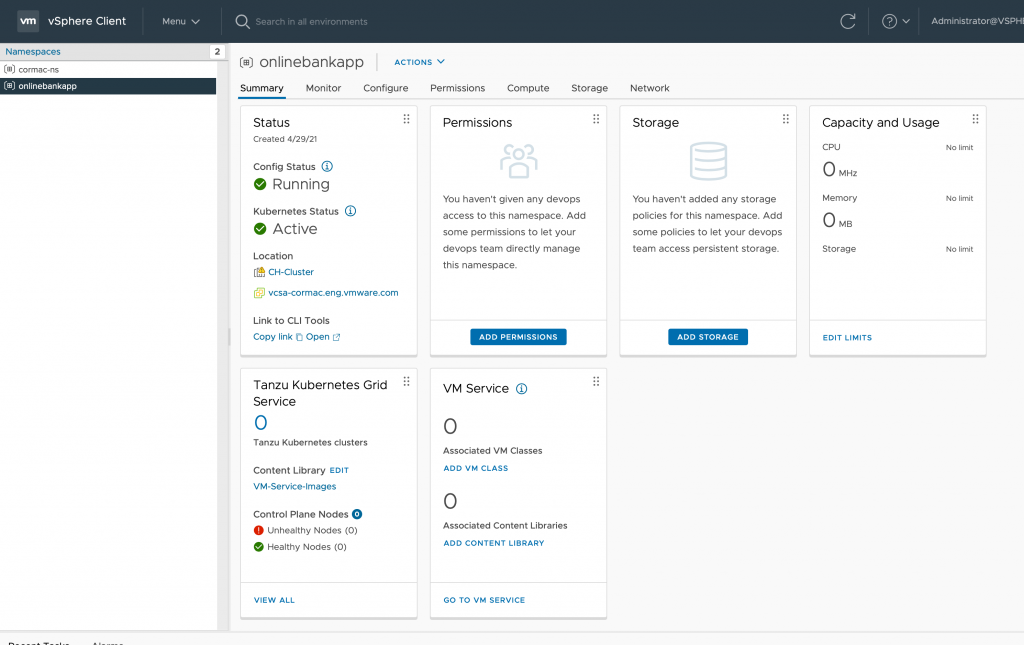Click the drag handle on Capacity and Usage card
Screen dimensions: 1024x645
pos(975,119)
